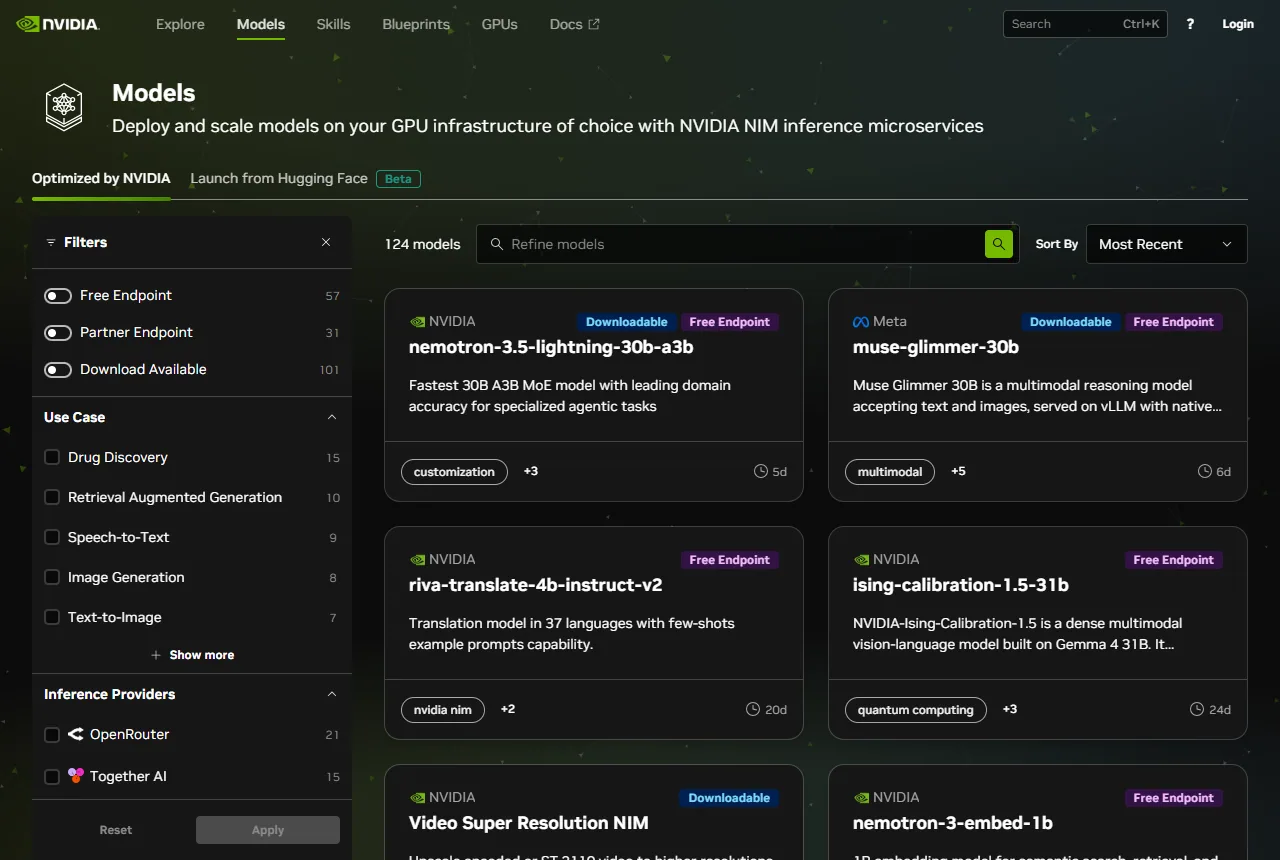Image resolution: width=1280 pixels, height=860 pixels.
Task: Open the help question mark icon
Action: [x=1190, y=24]
